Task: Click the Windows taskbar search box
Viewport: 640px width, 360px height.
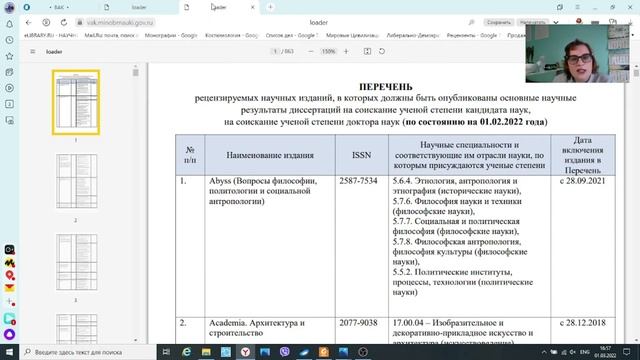Action: pos(88,352)
